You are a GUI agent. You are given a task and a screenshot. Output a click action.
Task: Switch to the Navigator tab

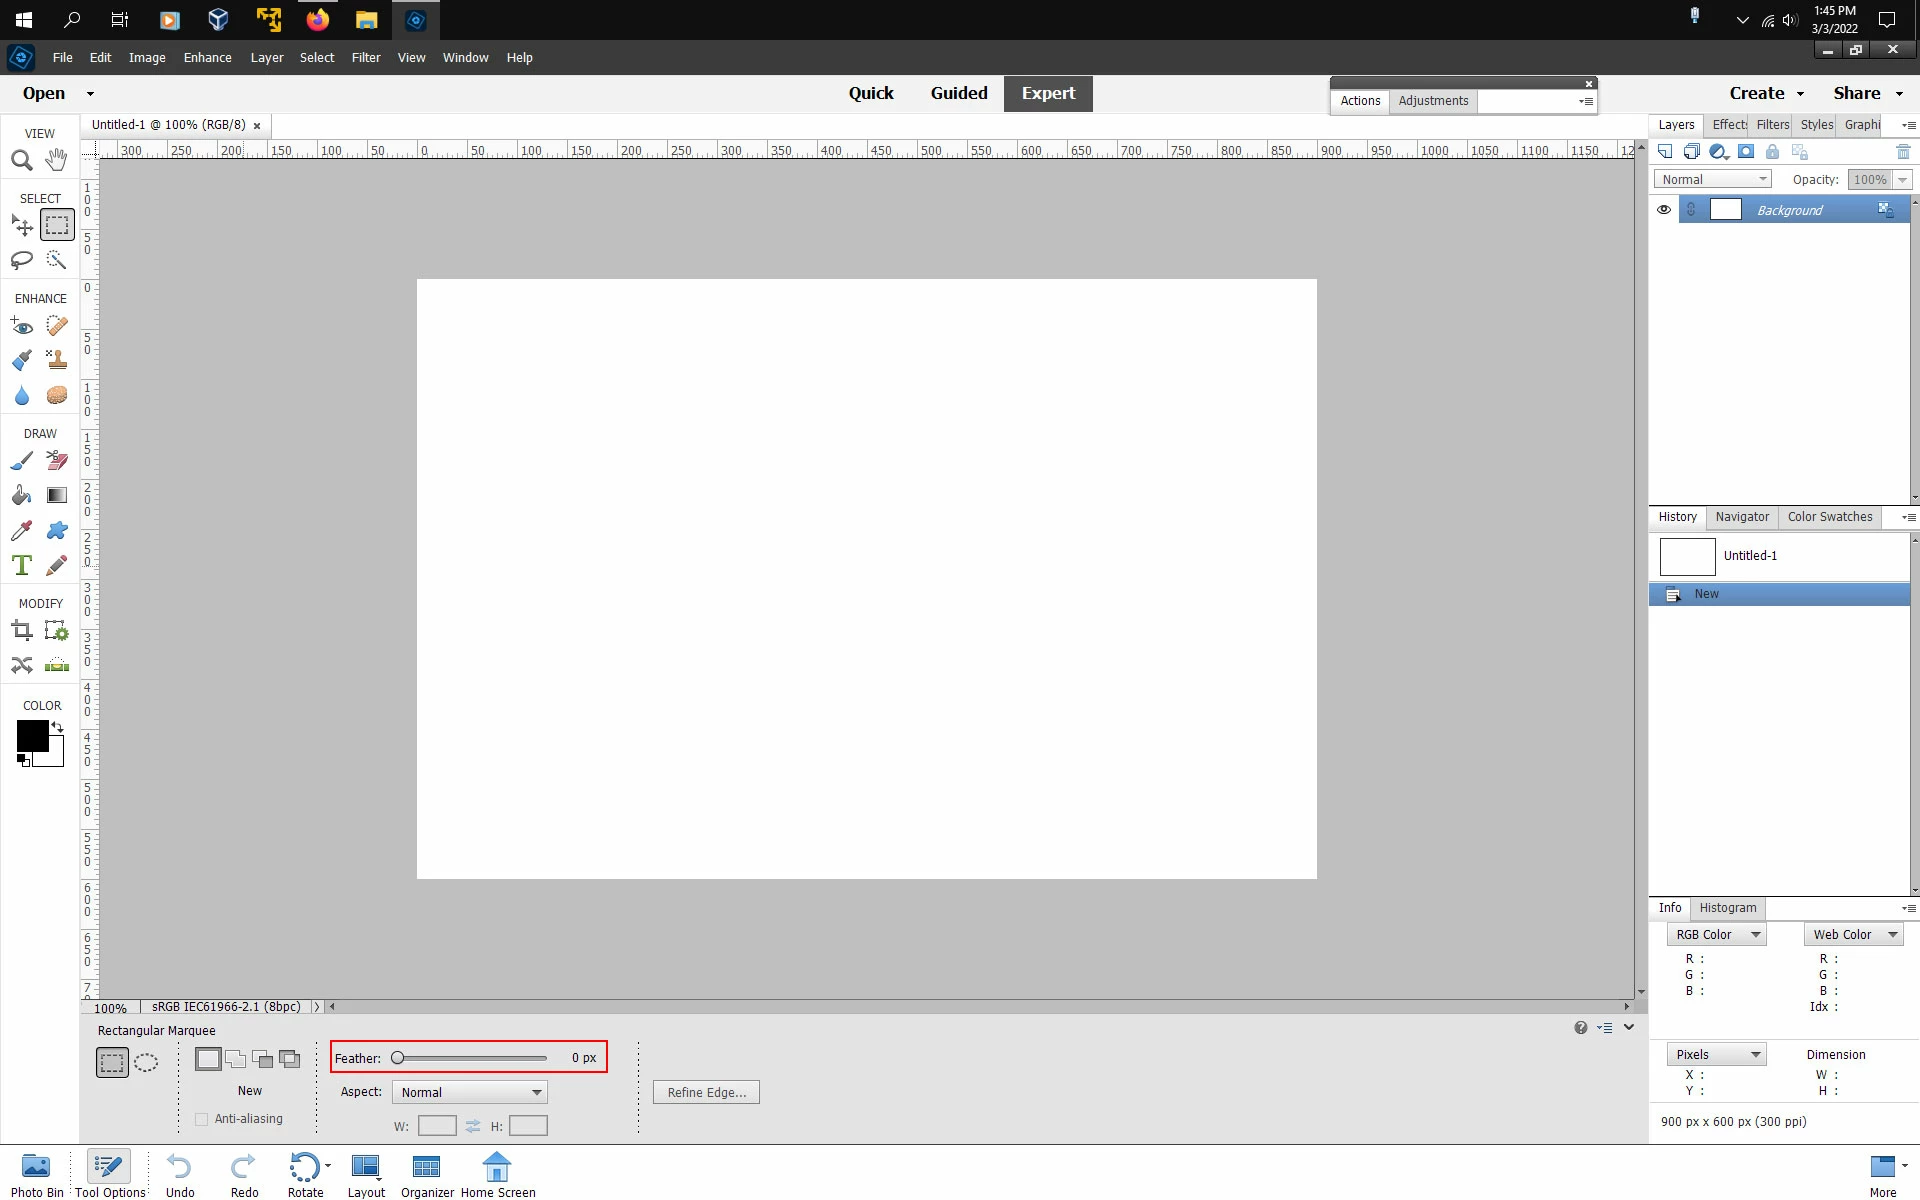[1741, 517]
